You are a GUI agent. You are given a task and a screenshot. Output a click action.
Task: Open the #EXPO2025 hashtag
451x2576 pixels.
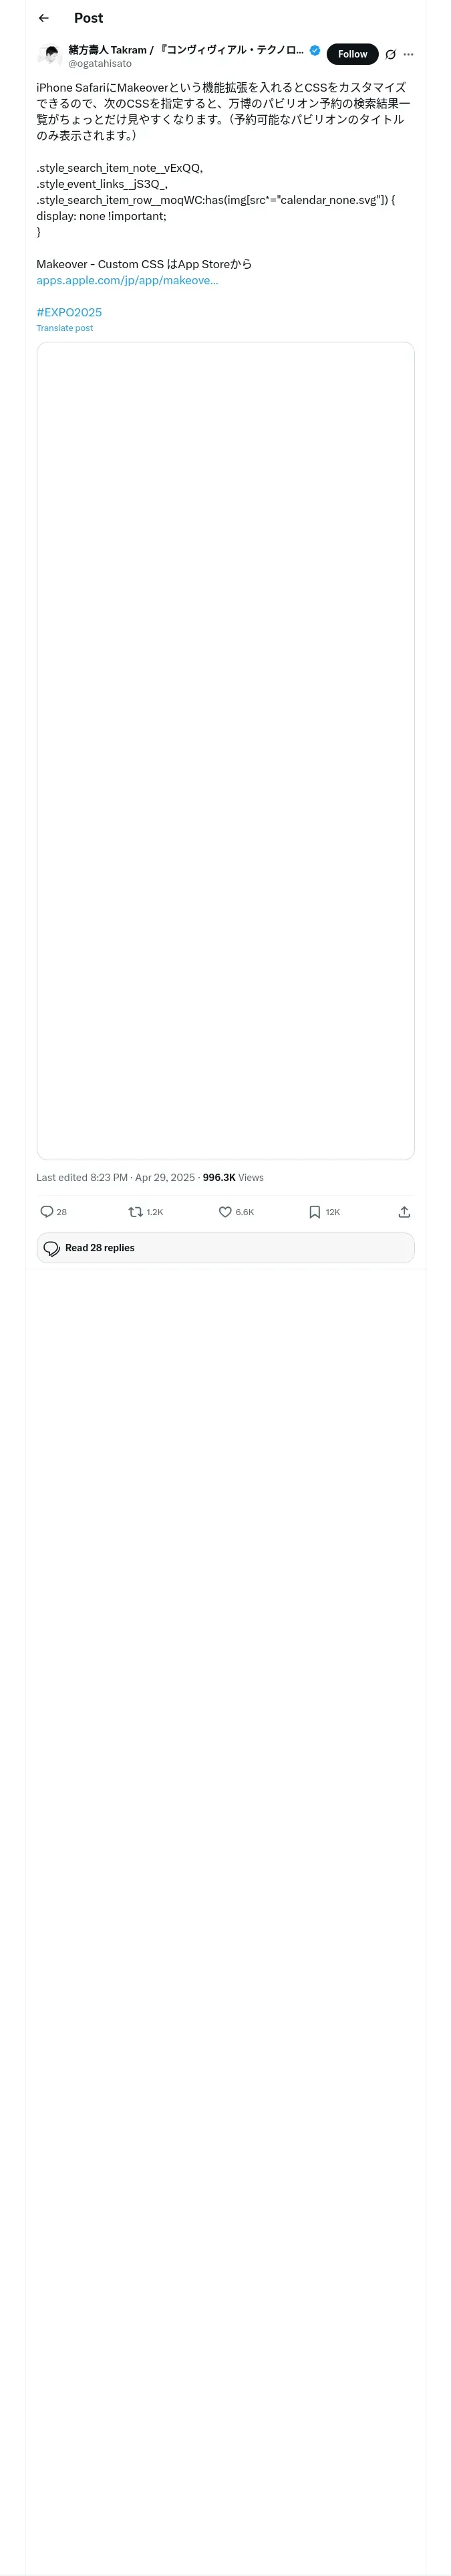click(69, 312)
